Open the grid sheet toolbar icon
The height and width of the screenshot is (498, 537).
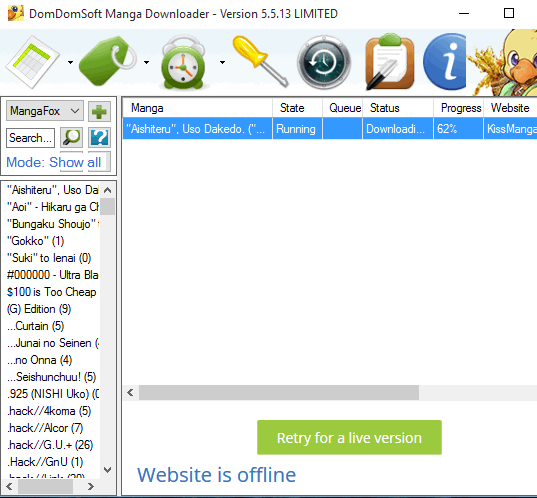[33, 62]
